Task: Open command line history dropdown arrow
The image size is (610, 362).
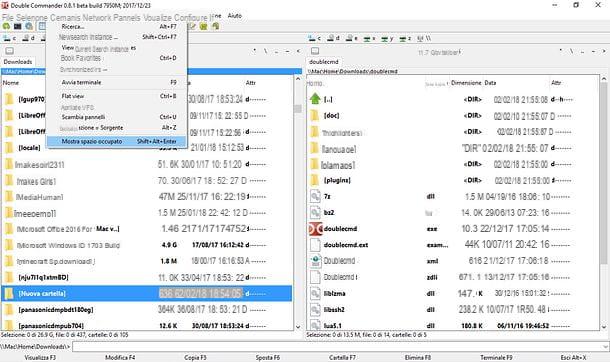Action: (605, 346)
